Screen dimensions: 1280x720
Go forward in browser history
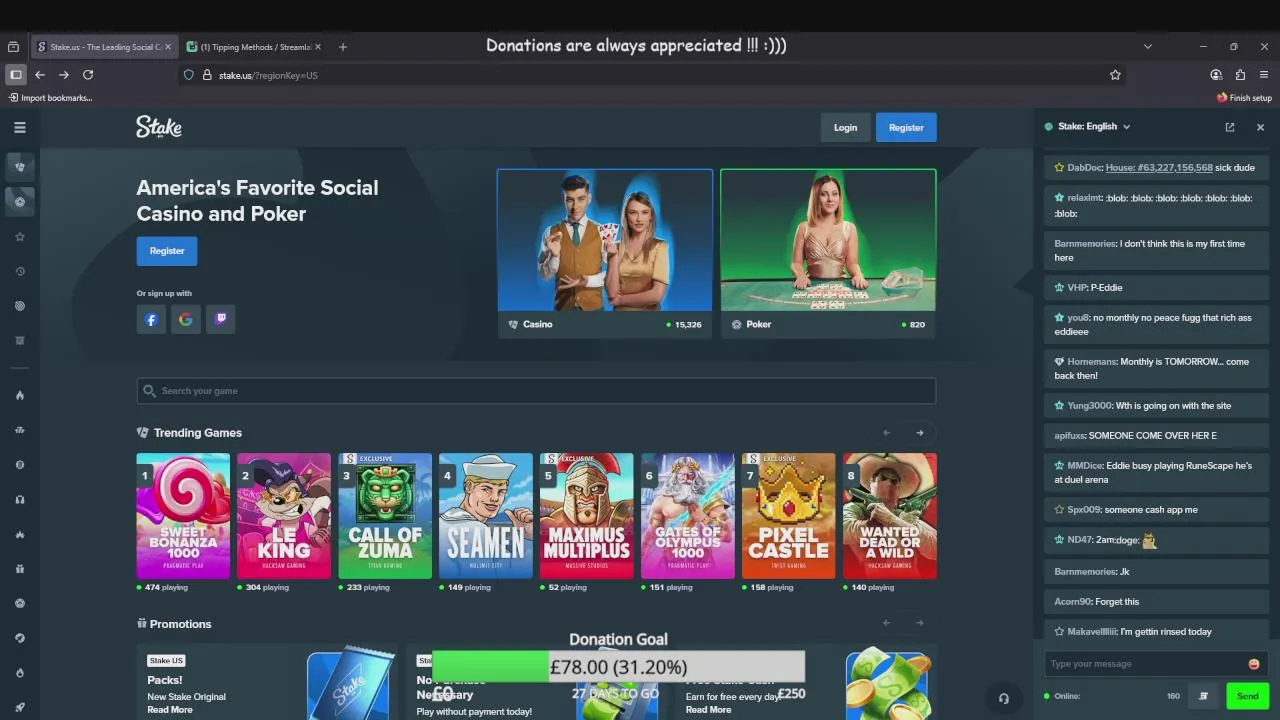(64, 75)
